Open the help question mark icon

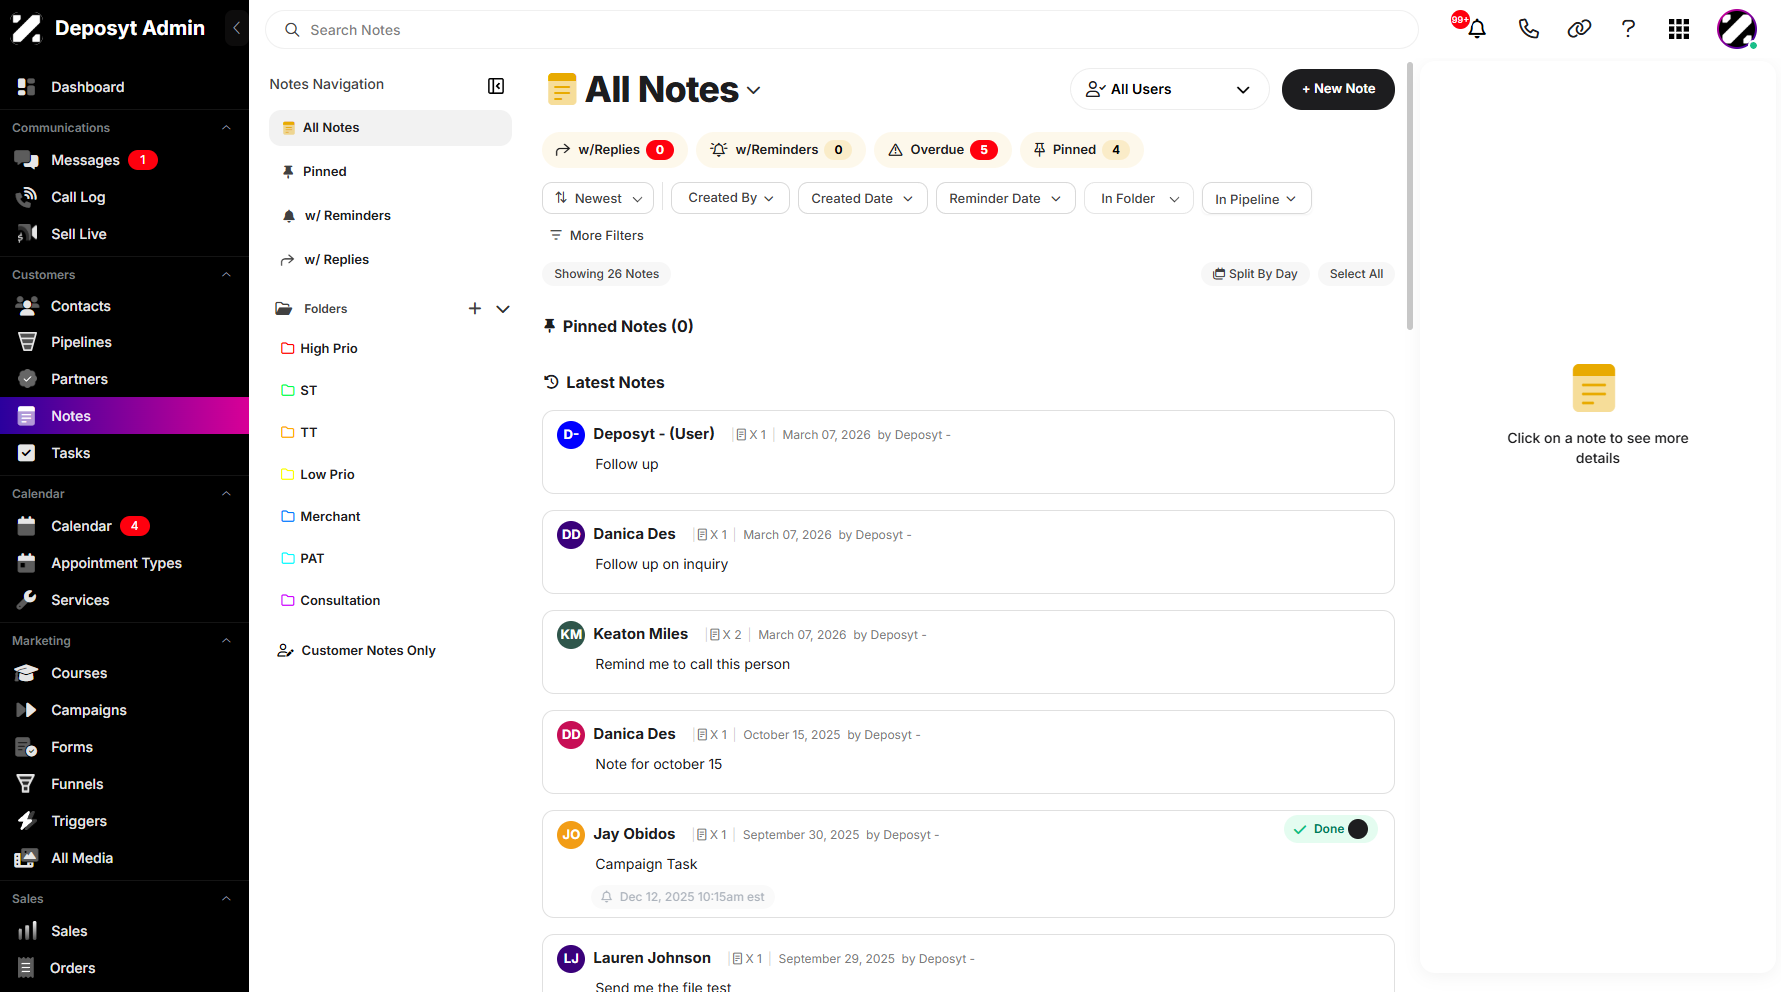click(1628, 29)
